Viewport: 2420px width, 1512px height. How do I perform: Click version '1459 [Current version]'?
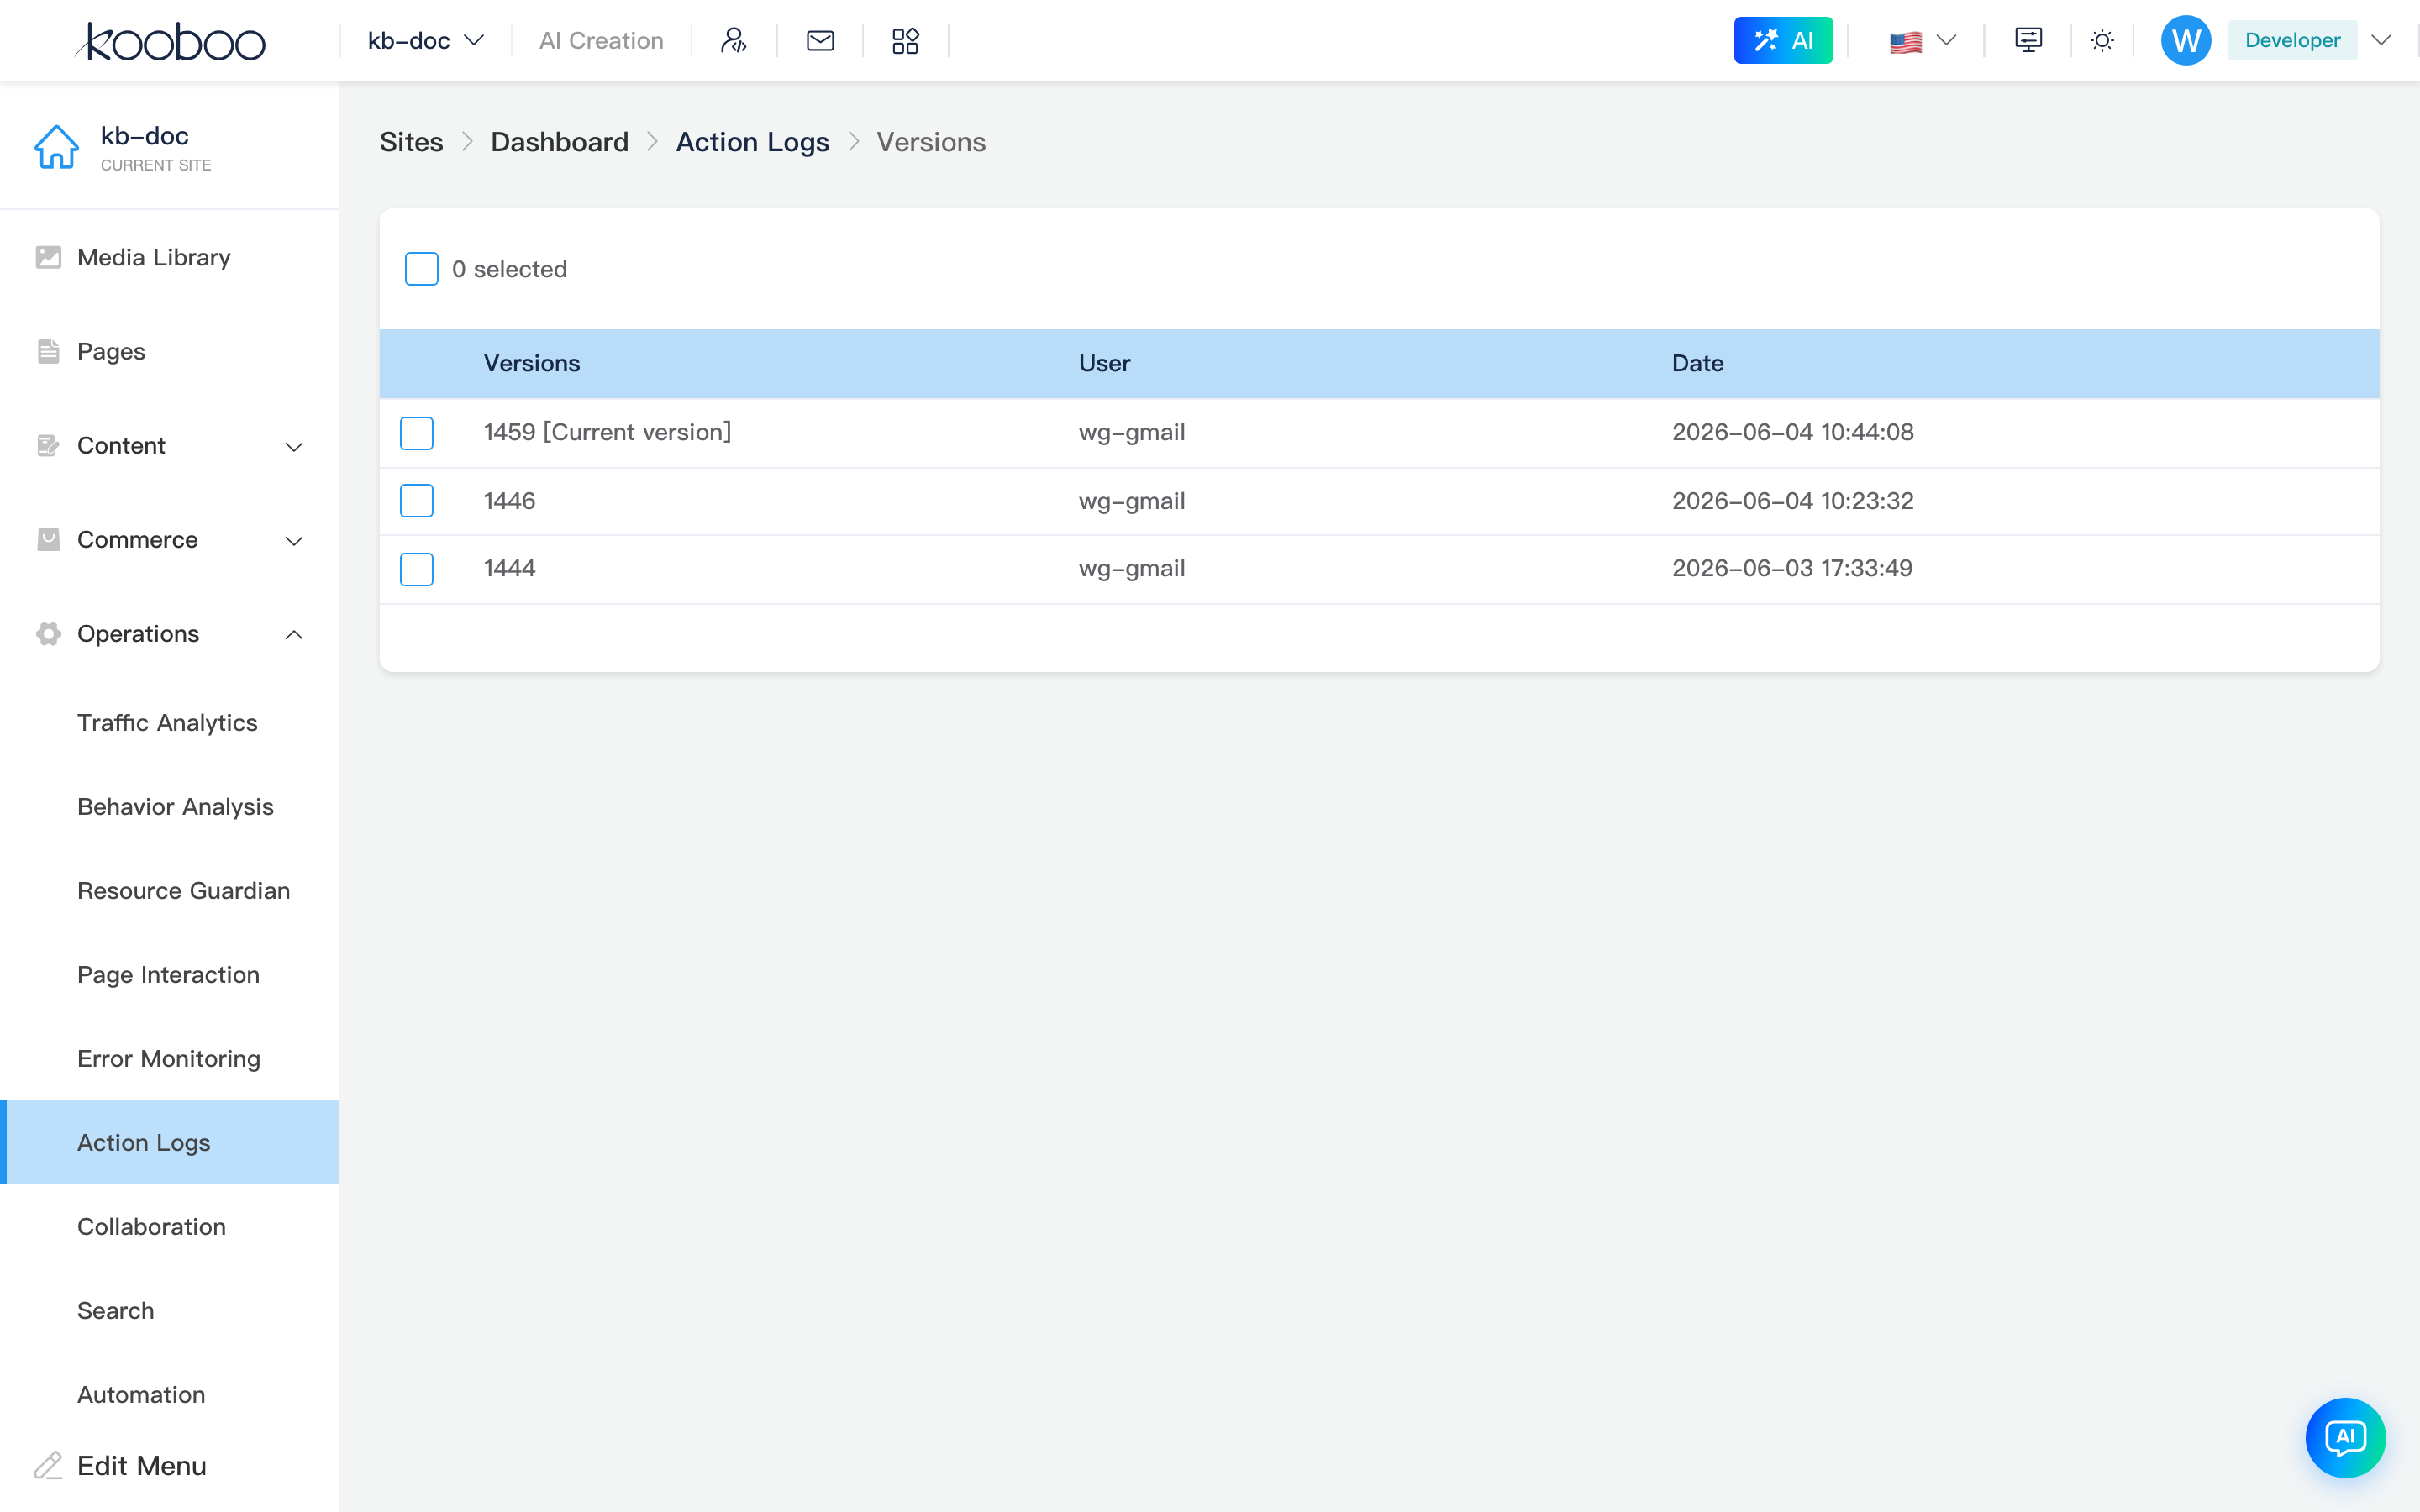pos(607,432)
